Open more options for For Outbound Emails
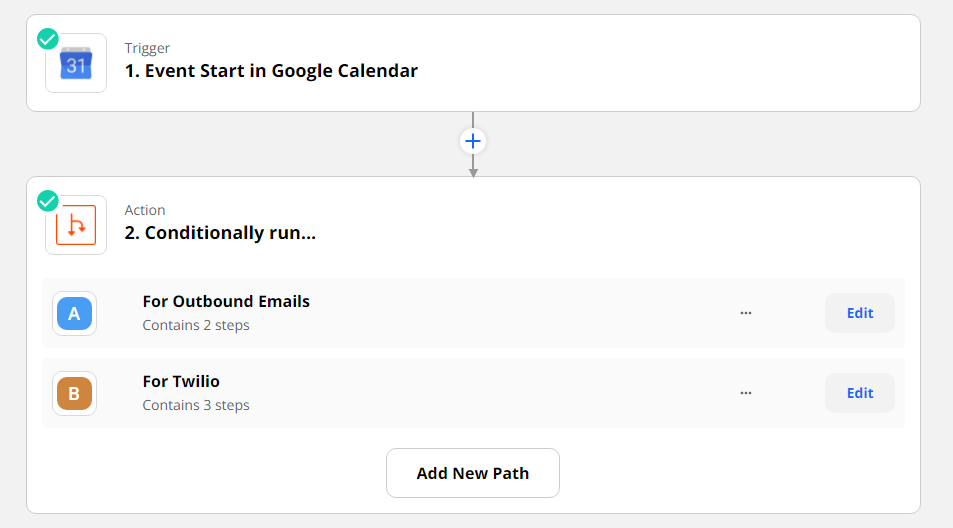 coord(746,313)
